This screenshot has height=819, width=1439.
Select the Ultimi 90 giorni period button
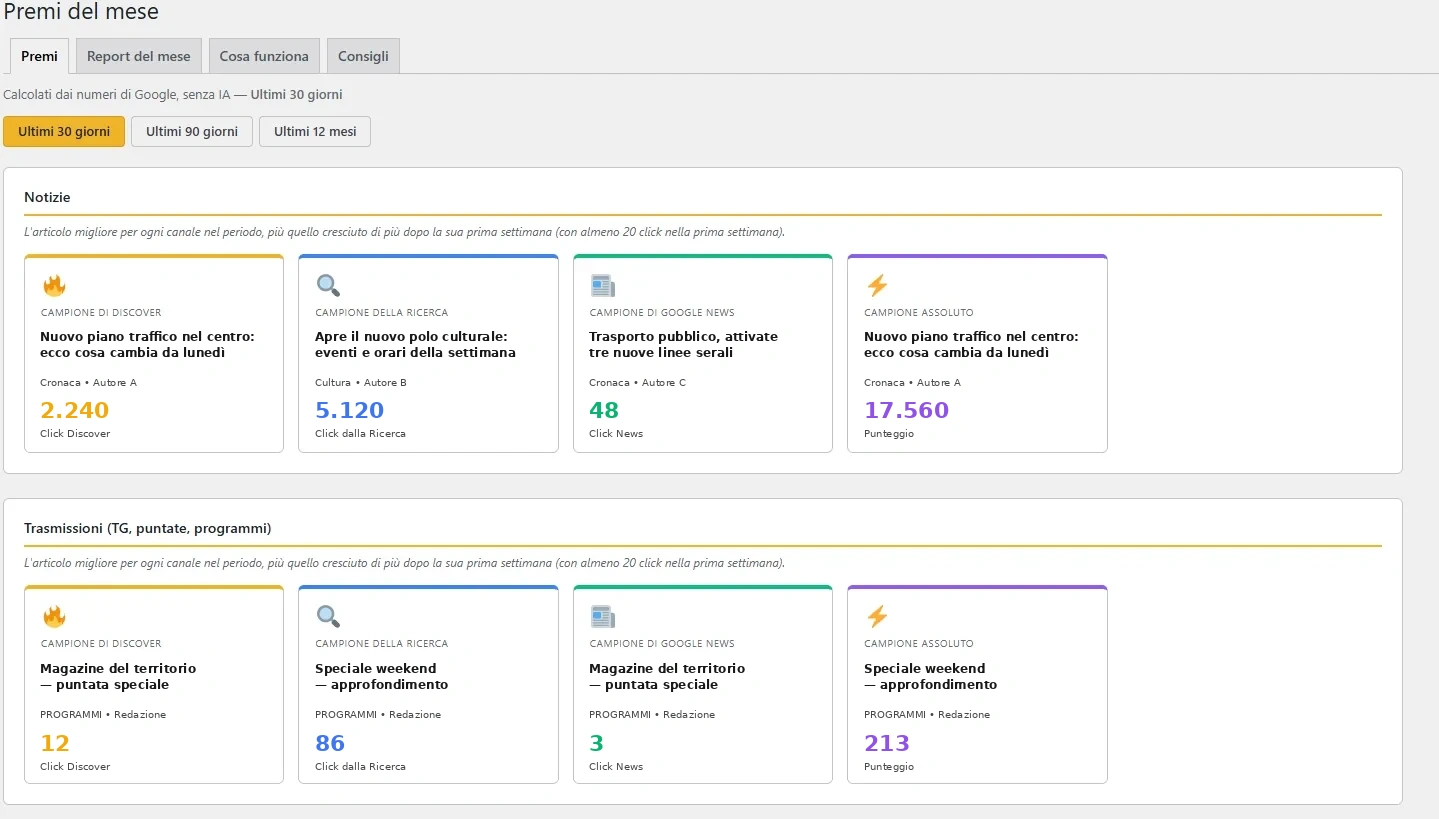click(x=192, y=131)
